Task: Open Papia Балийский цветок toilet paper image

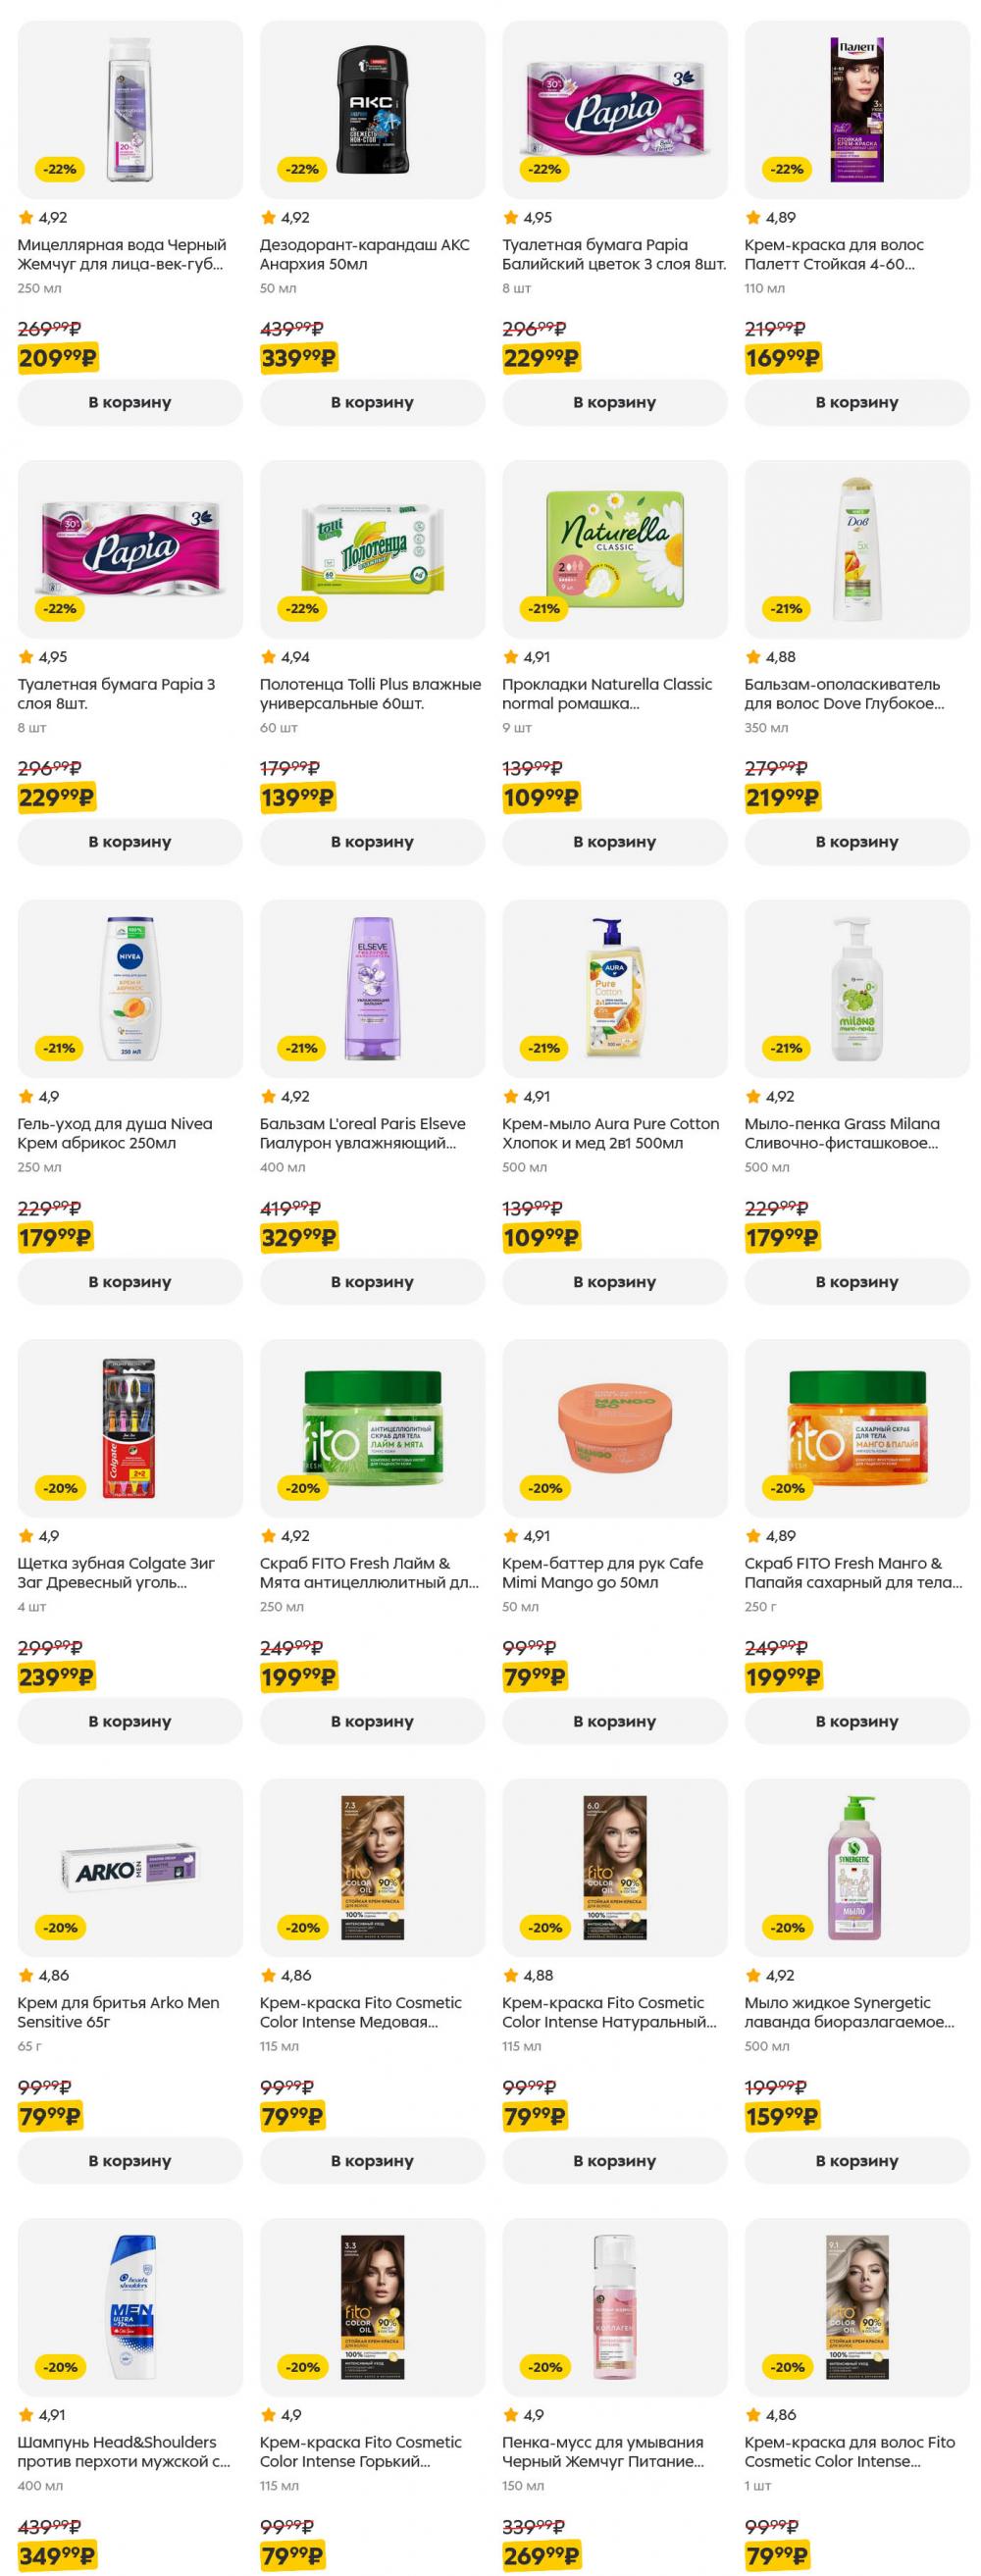Action: tap(614, 109)
